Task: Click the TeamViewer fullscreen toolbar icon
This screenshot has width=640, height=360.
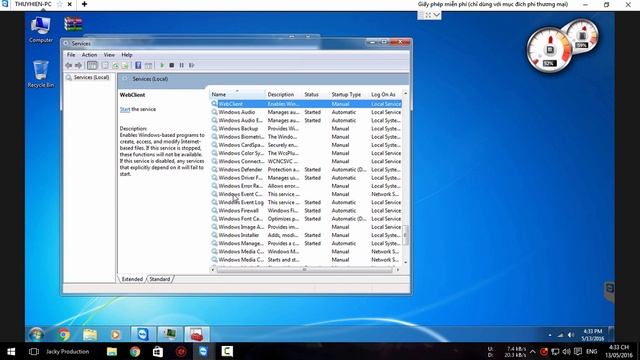Action: click(x=428, y=15)
